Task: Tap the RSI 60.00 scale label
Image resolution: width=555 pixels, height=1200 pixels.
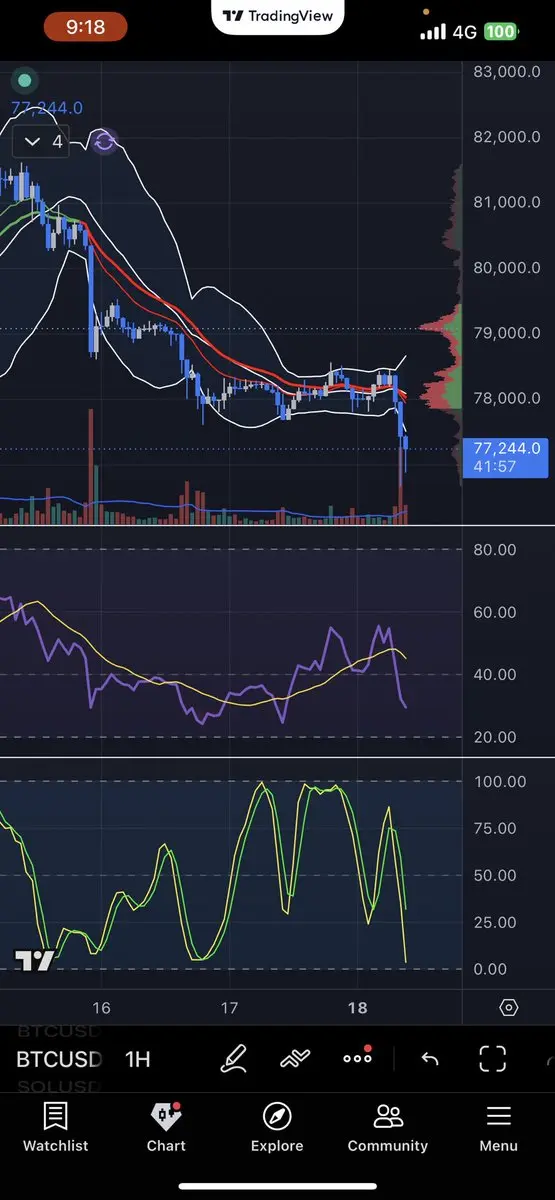Action: click(x=495, y=612)
